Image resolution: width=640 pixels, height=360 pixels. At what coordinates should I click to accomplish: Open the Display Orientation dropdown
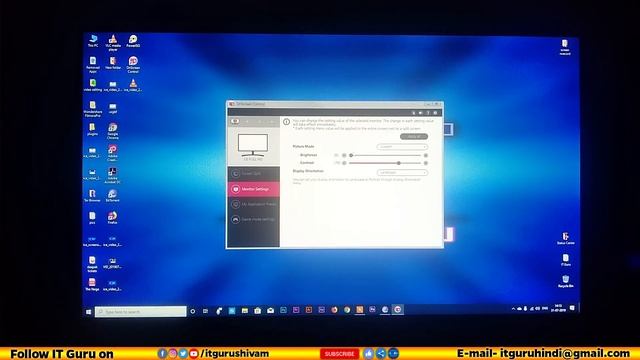402,173
